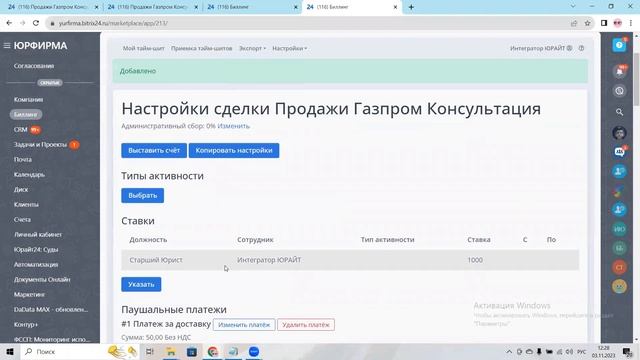Bookmark this page with the star icon
This screenshot has width=640, height=360.
click(x=587, y=23)
